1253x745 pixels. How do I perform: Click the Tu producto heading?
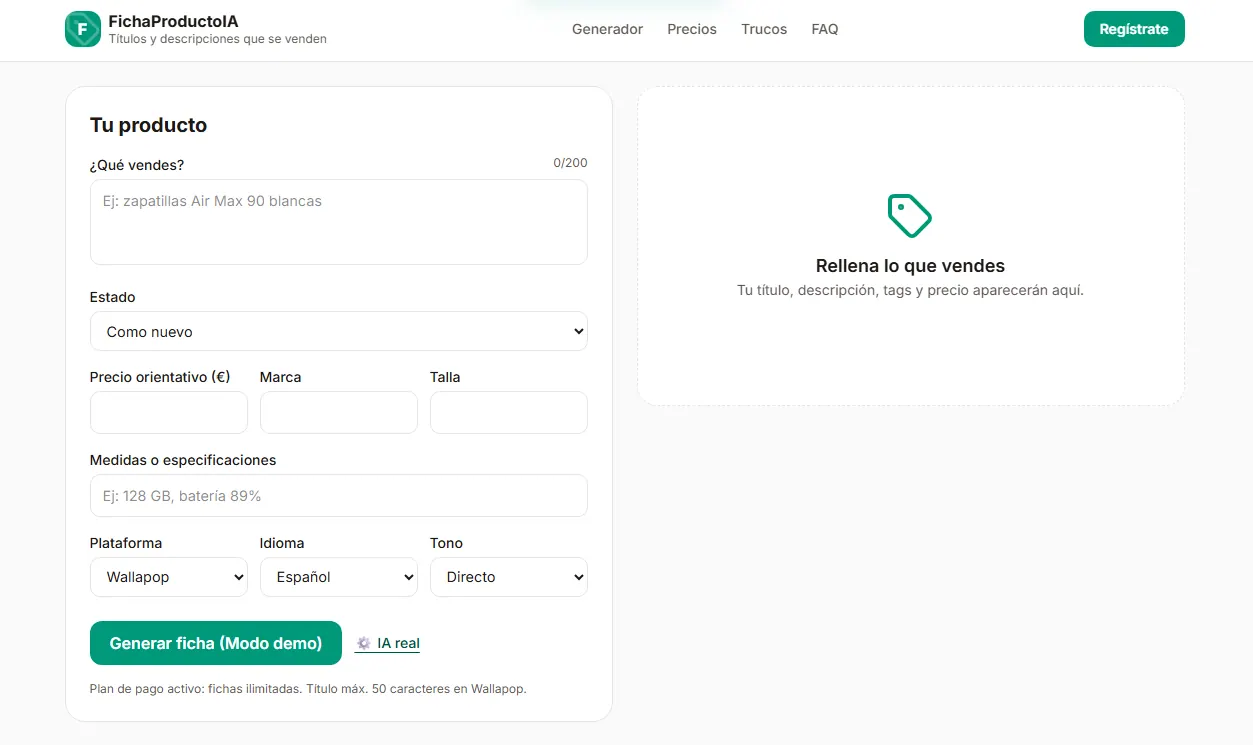click(x=148, y=125)
